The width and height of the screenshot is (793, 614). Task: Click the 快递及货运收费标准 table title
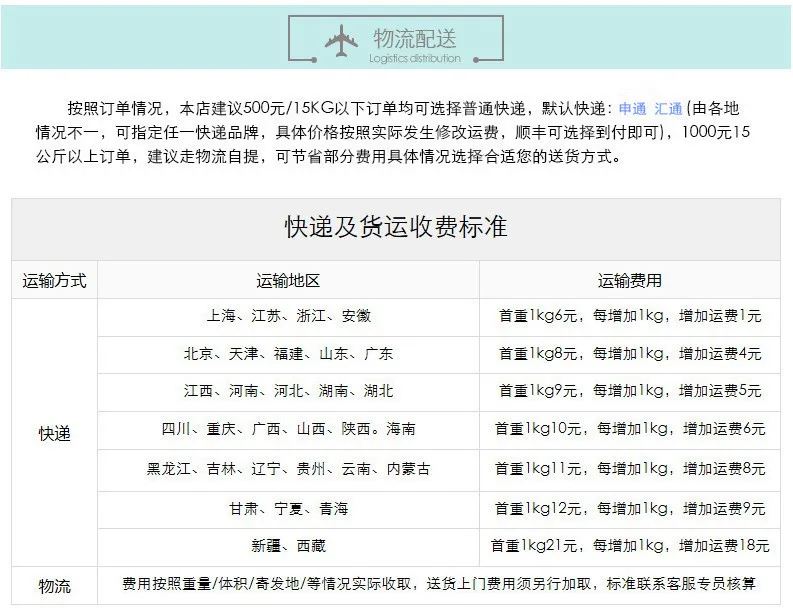point(395,227)
